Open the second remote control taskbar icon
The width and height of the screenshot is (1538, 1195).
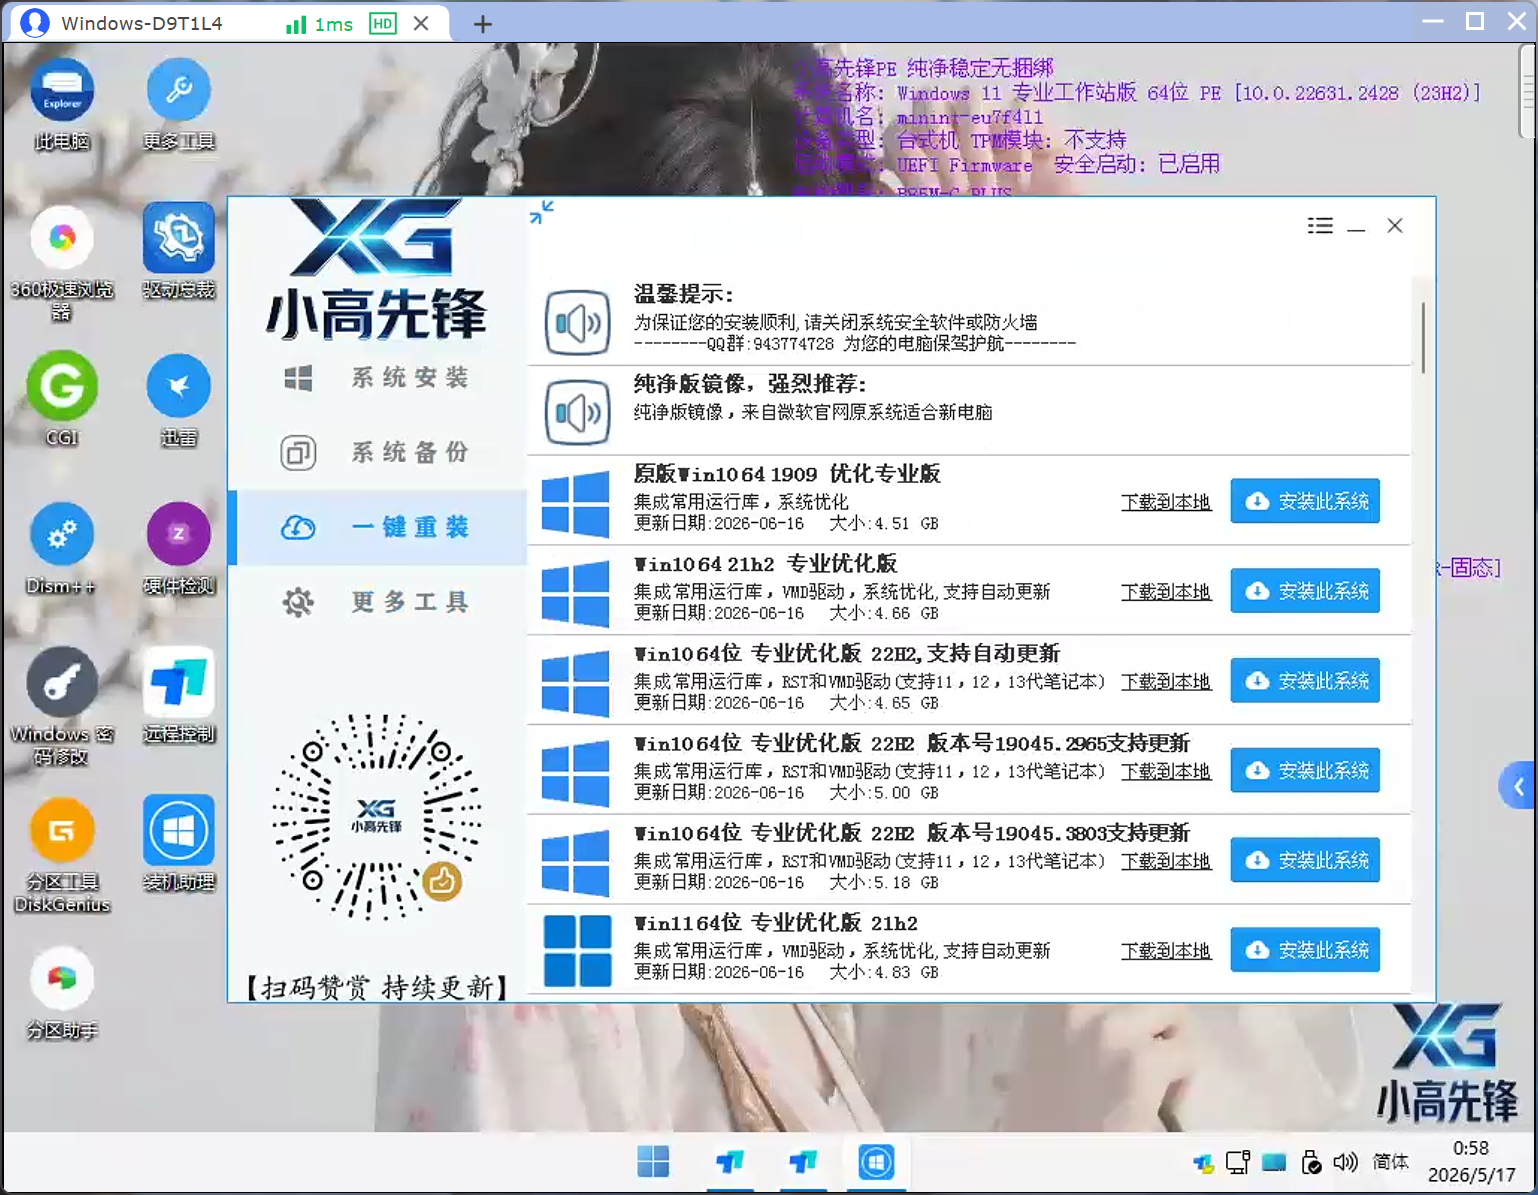point(803,1162)
